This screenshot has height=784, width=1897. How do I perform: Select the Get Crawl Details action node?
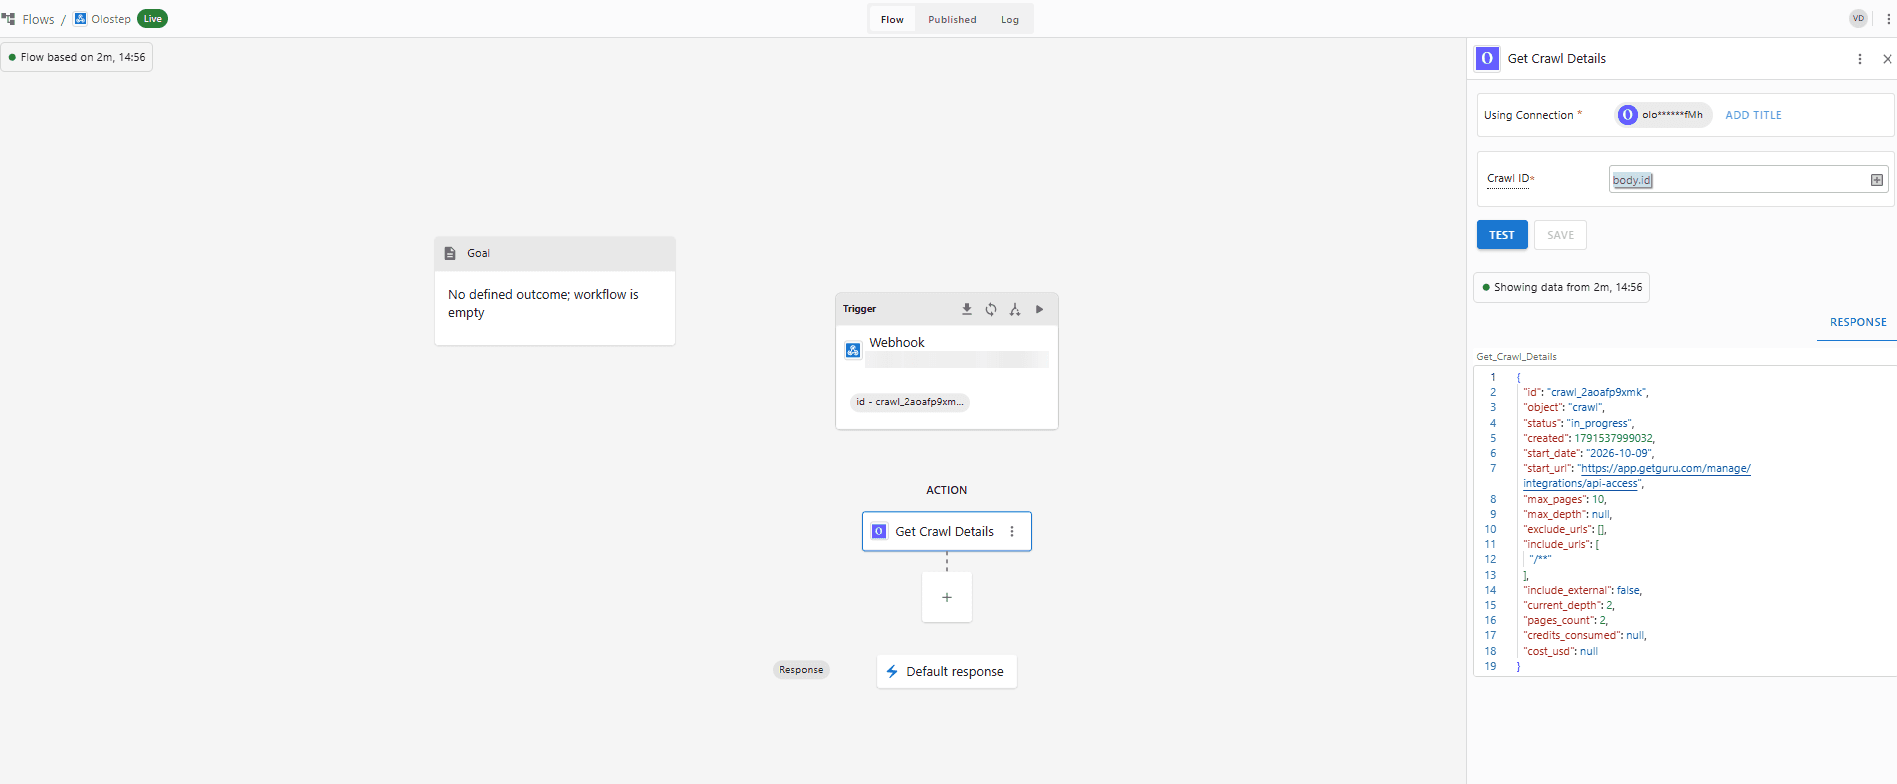tap(947, 532)
